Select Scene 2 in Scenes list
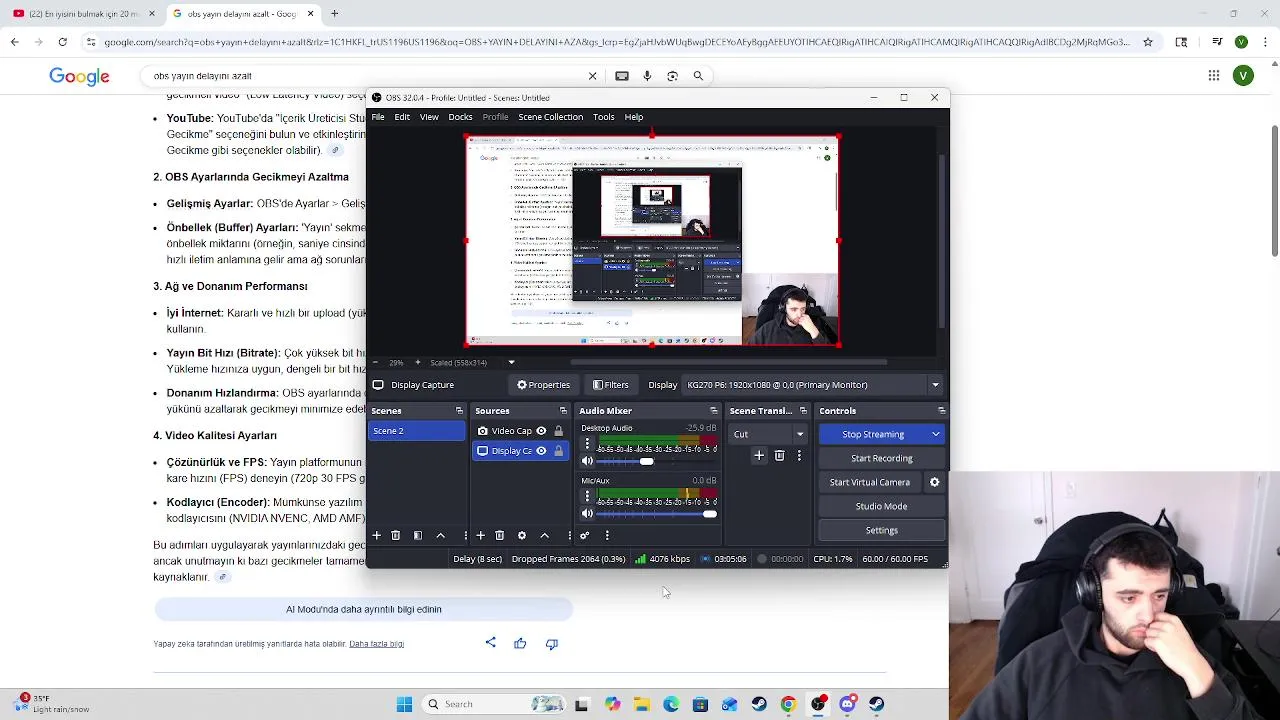 tap(417, 431)
